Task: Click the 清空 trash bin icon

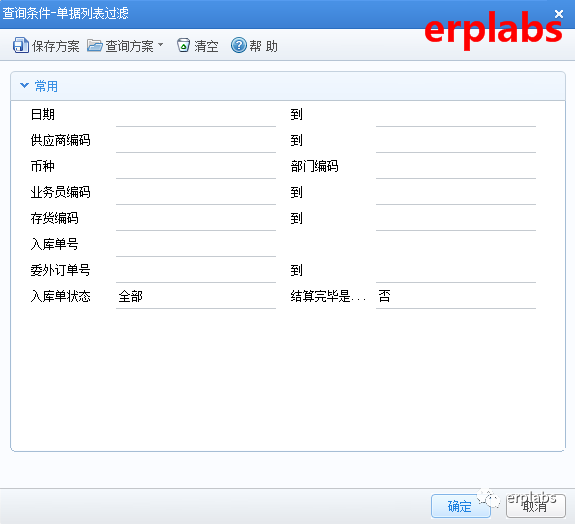Action: point(183,45)
